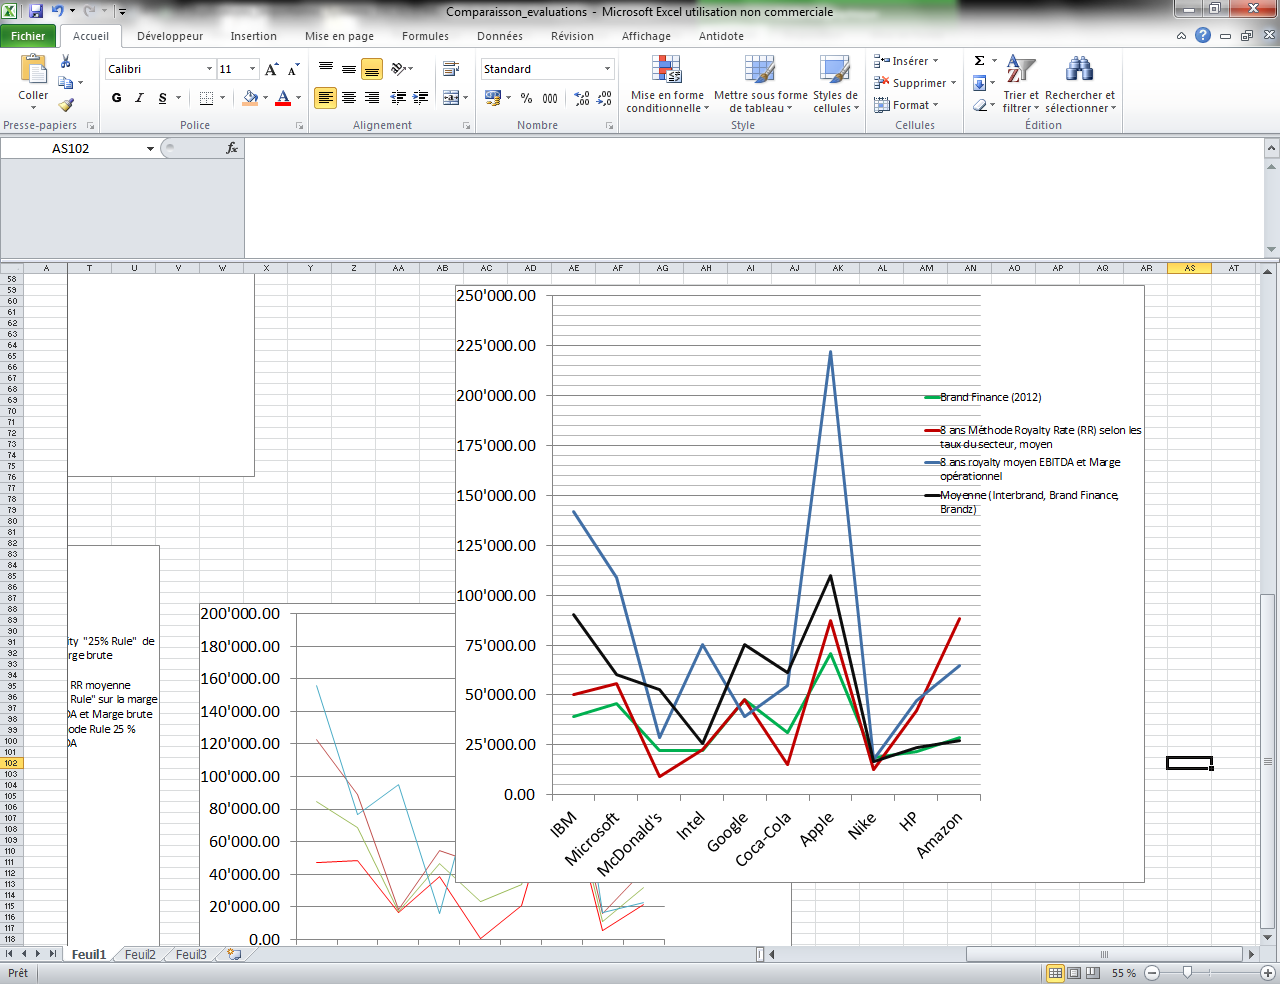
Task: Click the Copy icon
Action: click(66, 83)
